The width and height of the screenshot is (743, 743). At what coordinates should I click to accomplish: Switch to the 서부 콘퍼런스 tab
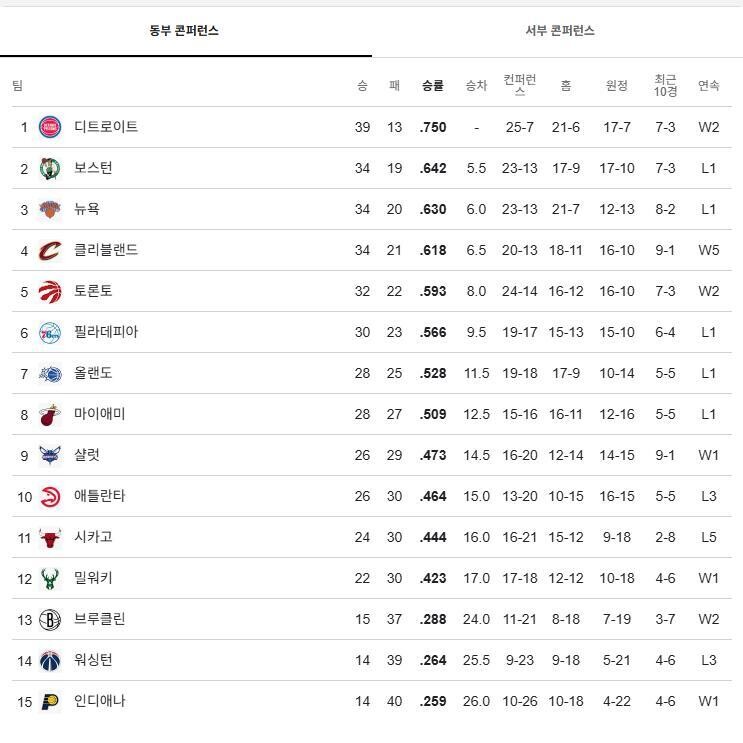point(560,31)
